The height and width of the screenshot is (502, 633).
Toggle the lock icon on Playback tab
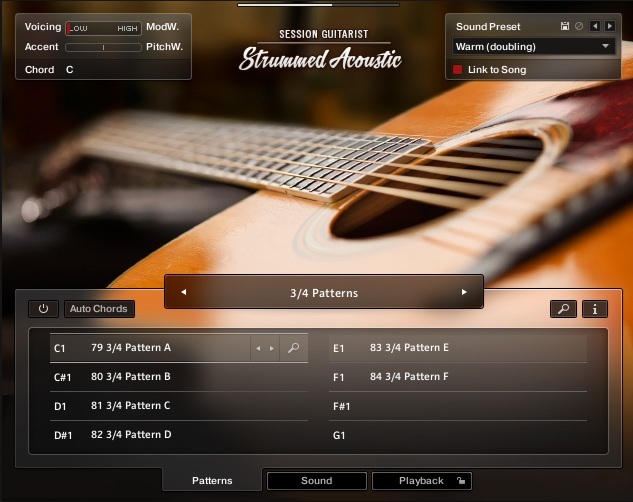[461, 480]
